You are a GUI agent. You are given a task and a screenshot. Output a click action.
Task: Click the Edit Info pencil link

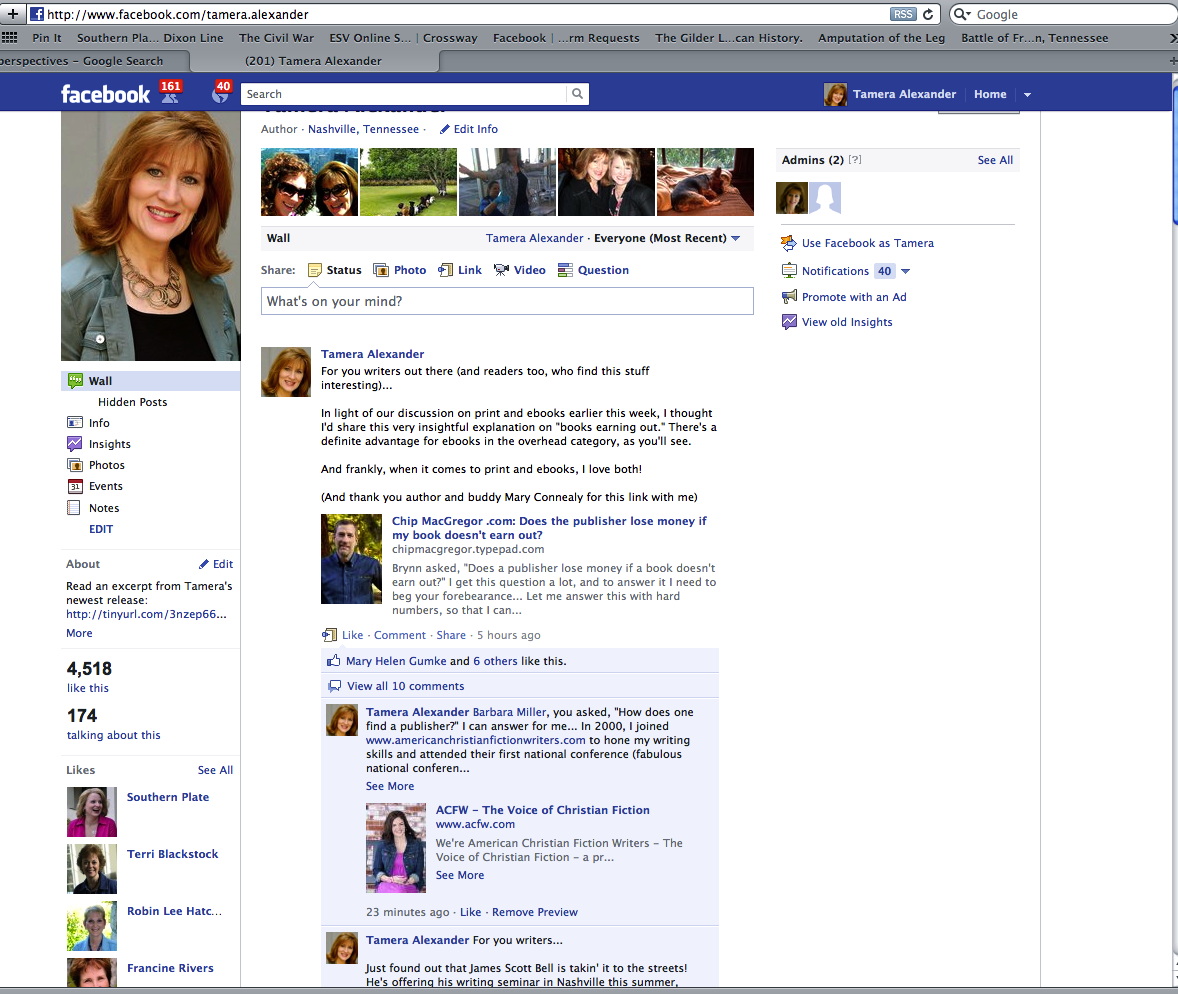pos(469,129)
